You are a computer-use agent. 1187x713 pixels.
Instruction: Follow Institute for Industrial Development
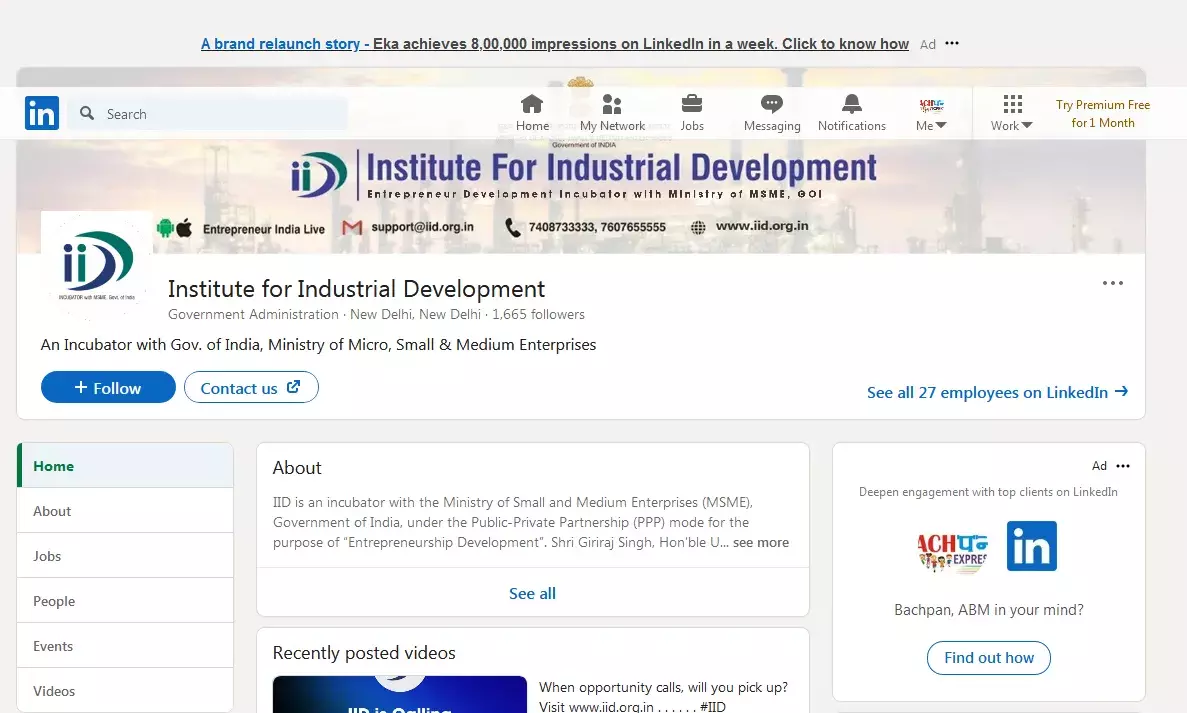point(108,388)
